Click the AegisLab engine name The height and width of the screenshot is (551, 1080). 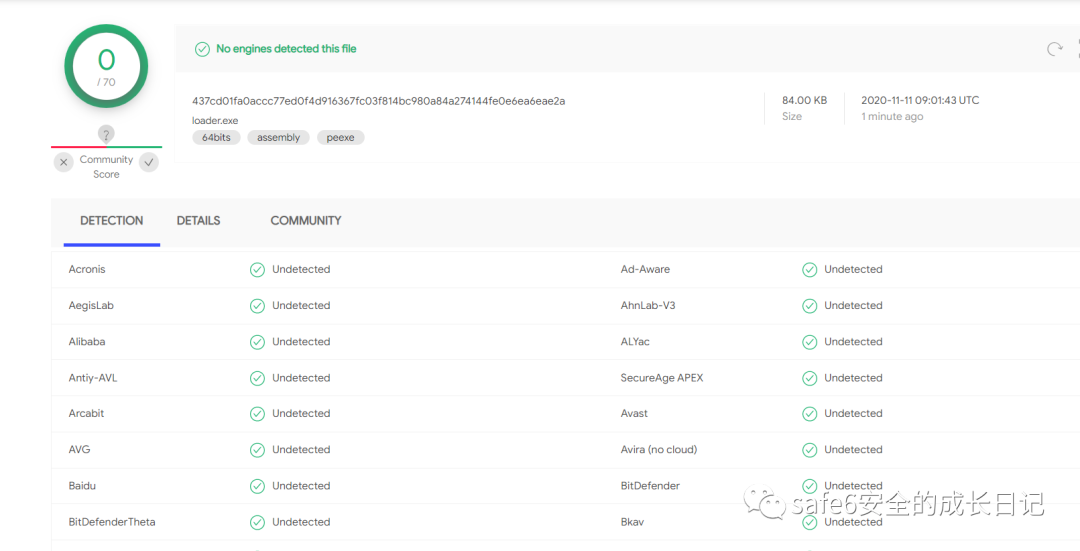[x=91, y=305]
